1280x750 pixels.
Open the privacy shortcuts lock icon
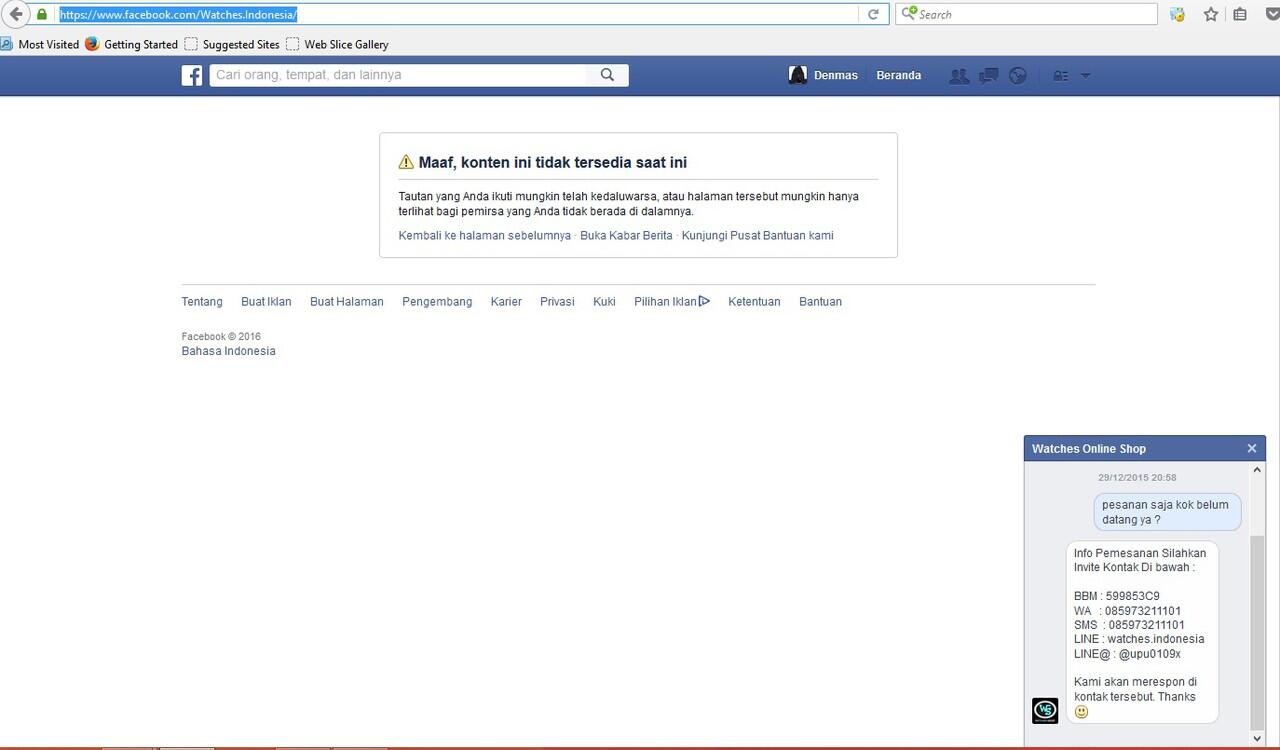pos(1061,76)
